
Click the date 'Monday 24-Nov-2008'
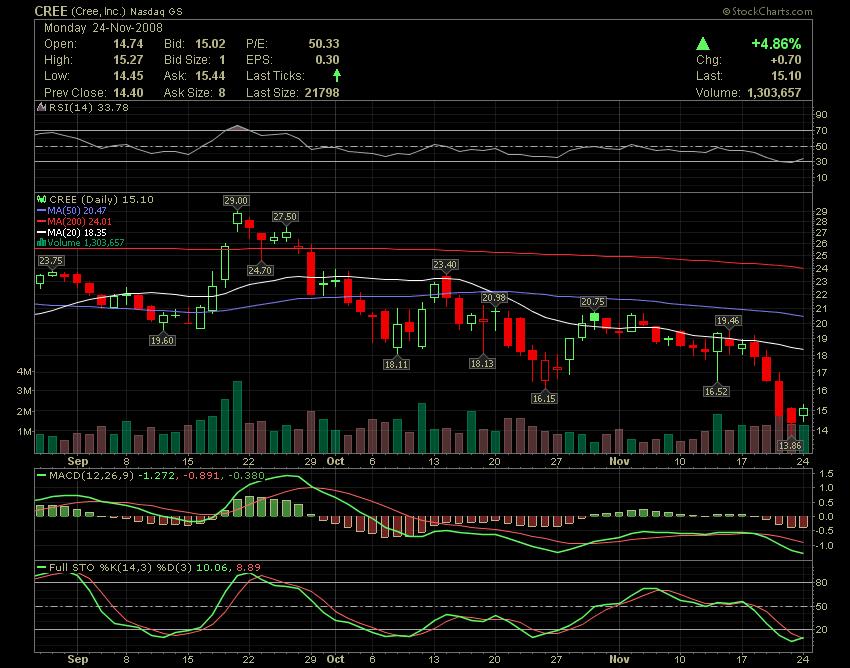[103, 28]
